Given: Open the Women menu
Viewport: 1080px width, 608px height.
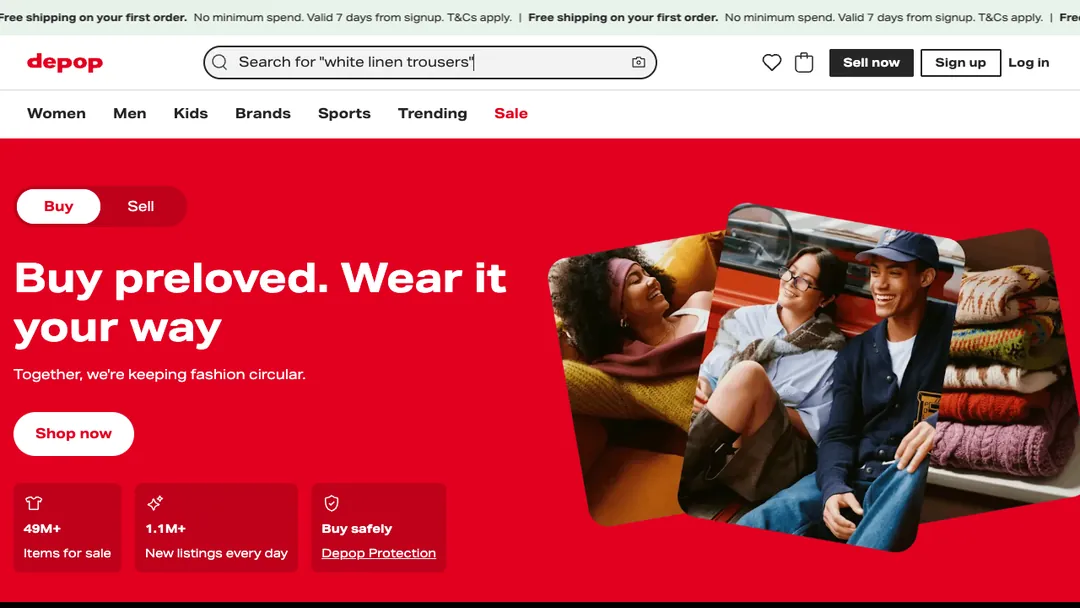Looking at the screenshot, I should pyautogui.click(x=56, y=114).
